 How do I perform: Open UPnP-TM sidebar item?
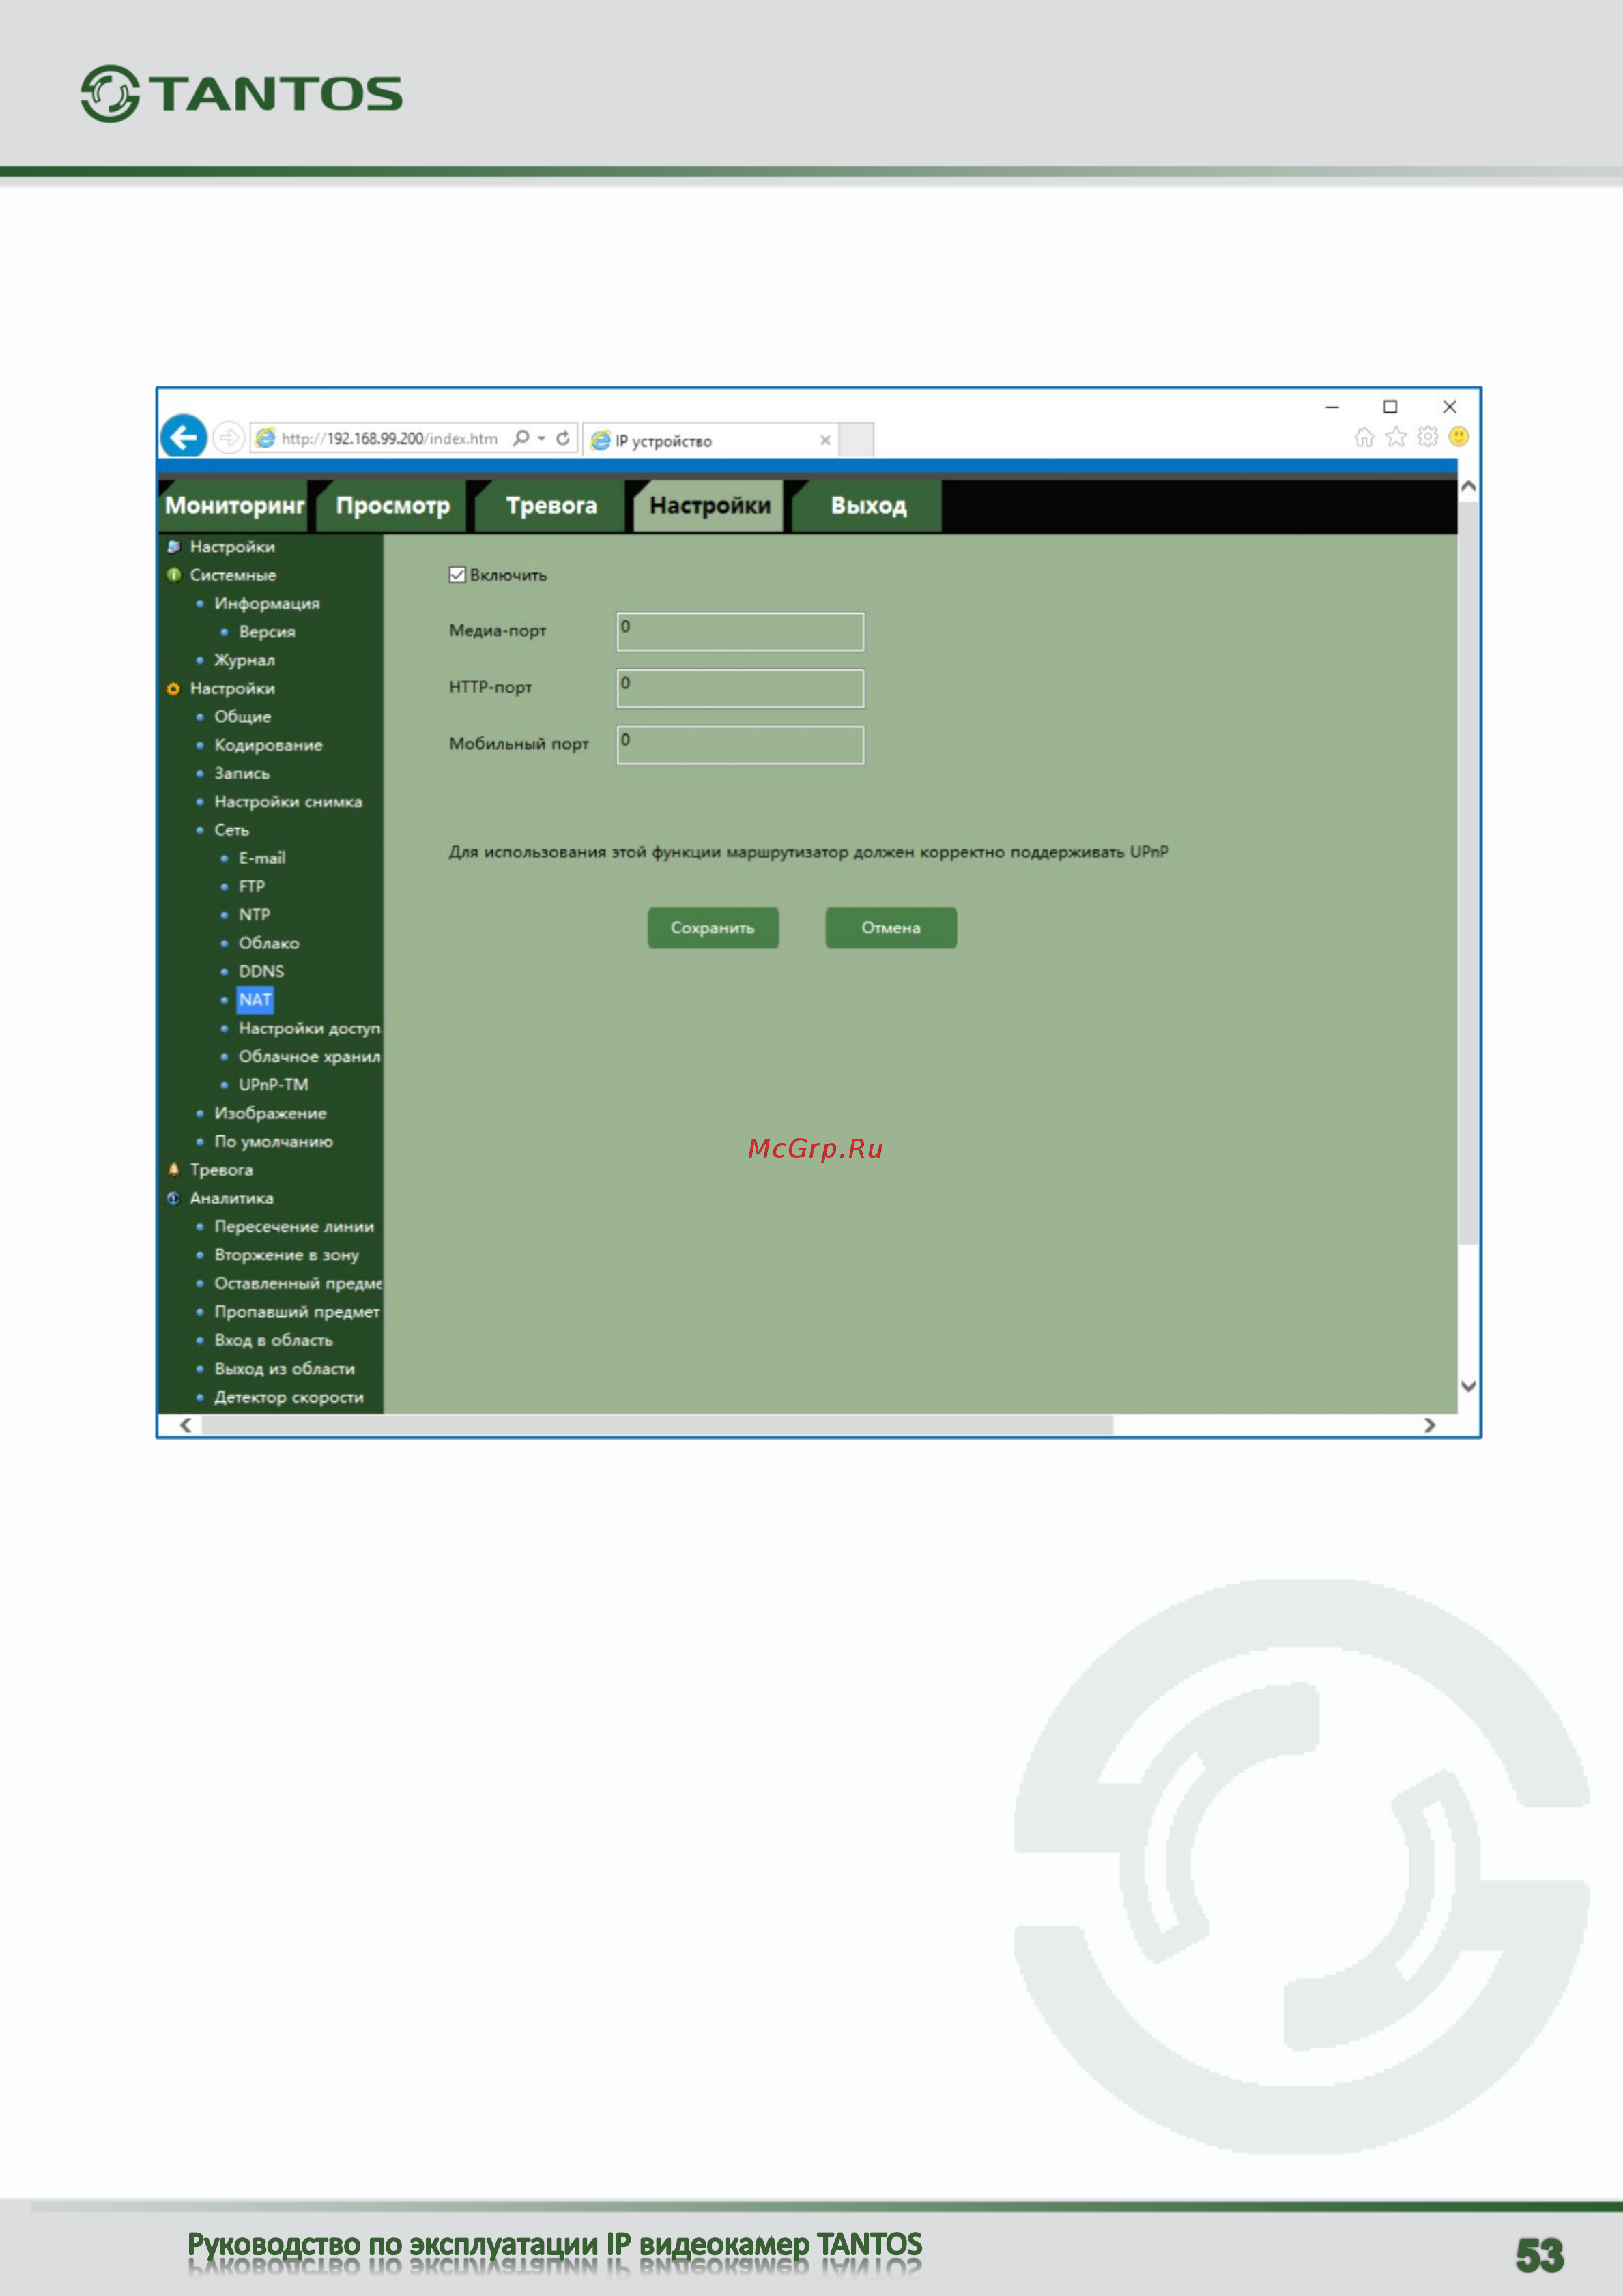pyautogui.click(x=273, y=1085)
